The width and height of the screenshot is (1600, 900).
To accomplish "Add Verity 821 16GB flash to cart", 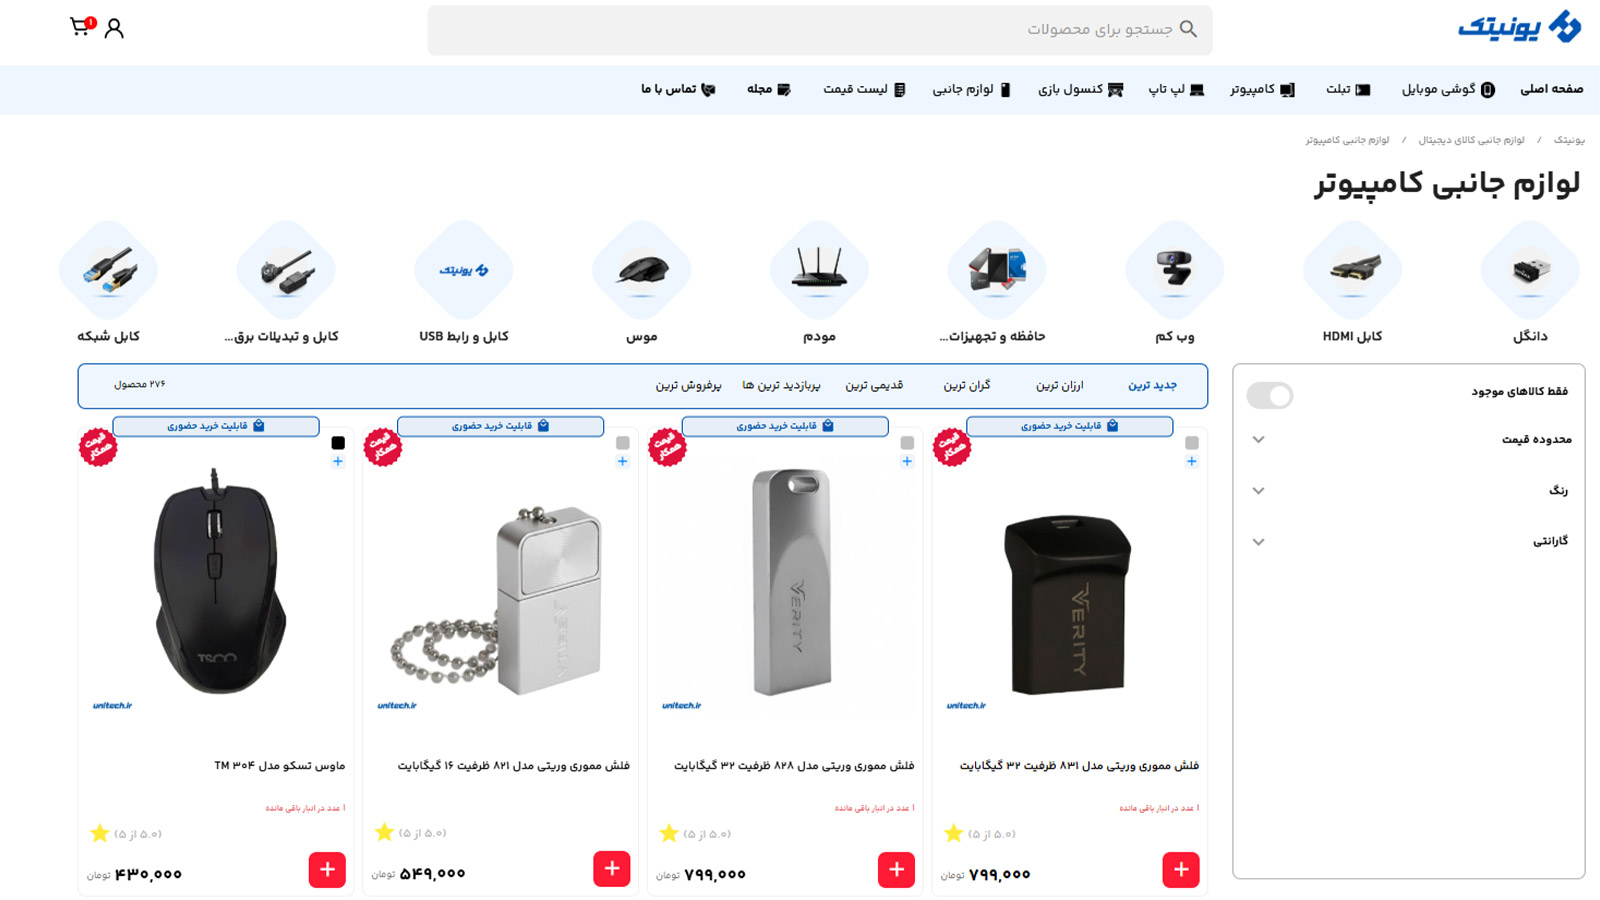I will (x=612, y=869).
